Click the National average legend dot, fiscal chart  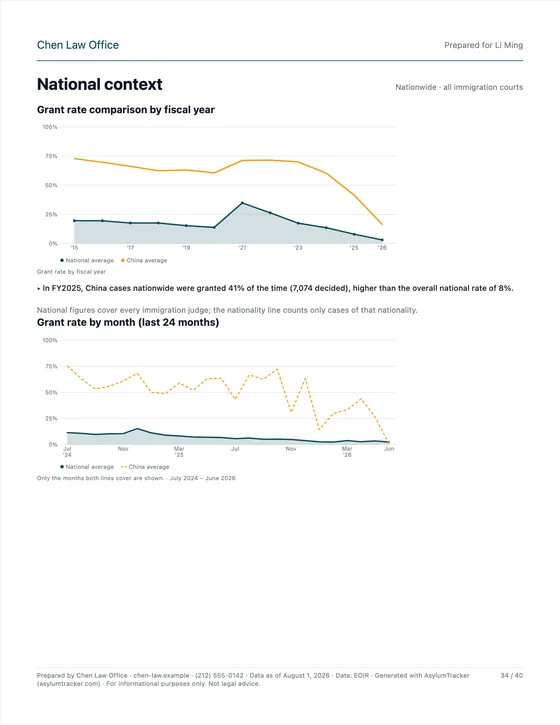tap(62, 260)
